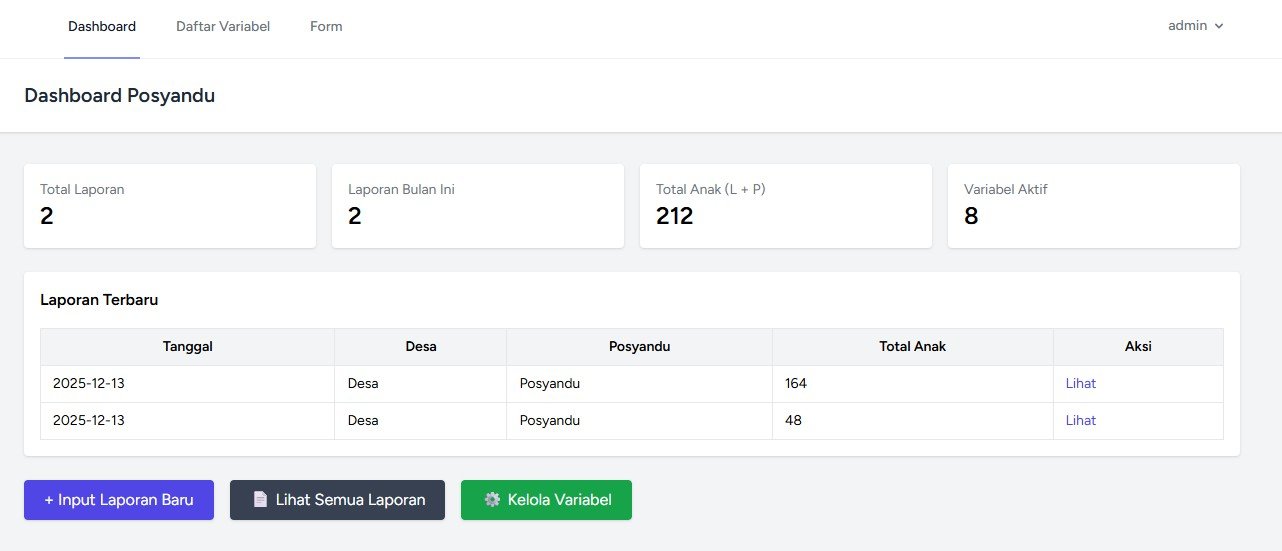Screen dimensions: 1282x551
Task: Click the Variabel Aktif card
Action: point(1094,206)
